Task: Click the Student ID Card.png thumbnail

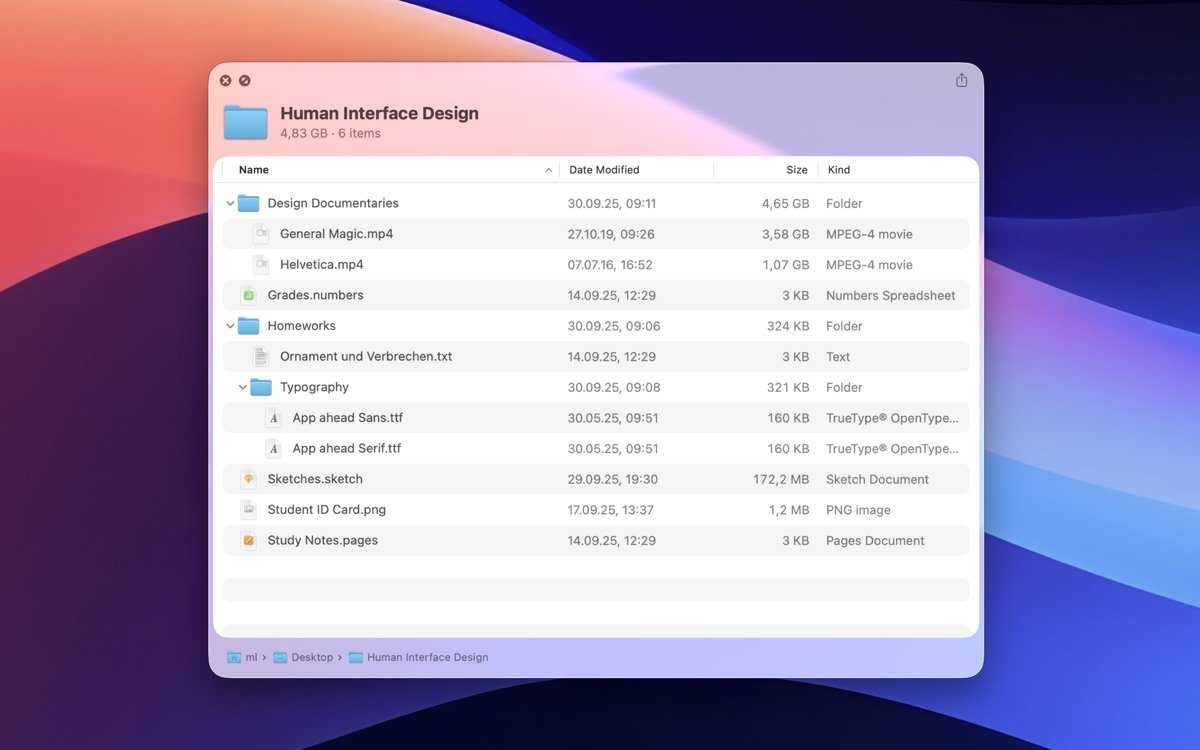Action: [x=247, y=510]
